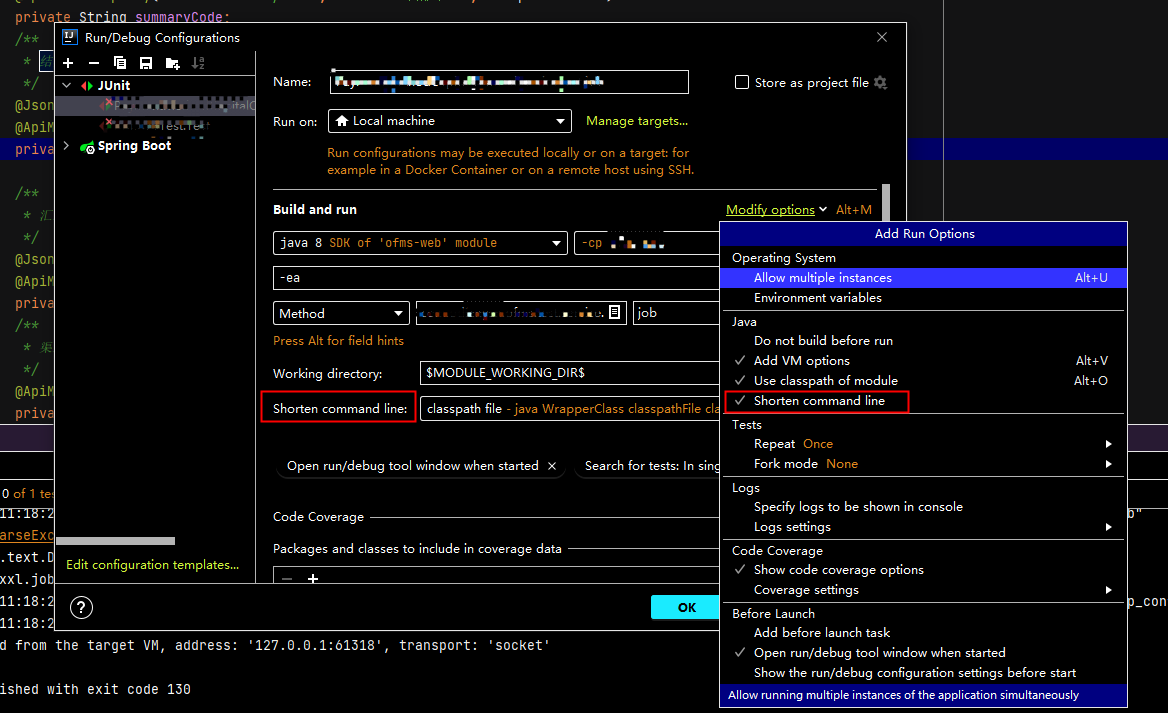Open the Modify options menu
Screen dimensions: 1168x713
click(772, 209)
